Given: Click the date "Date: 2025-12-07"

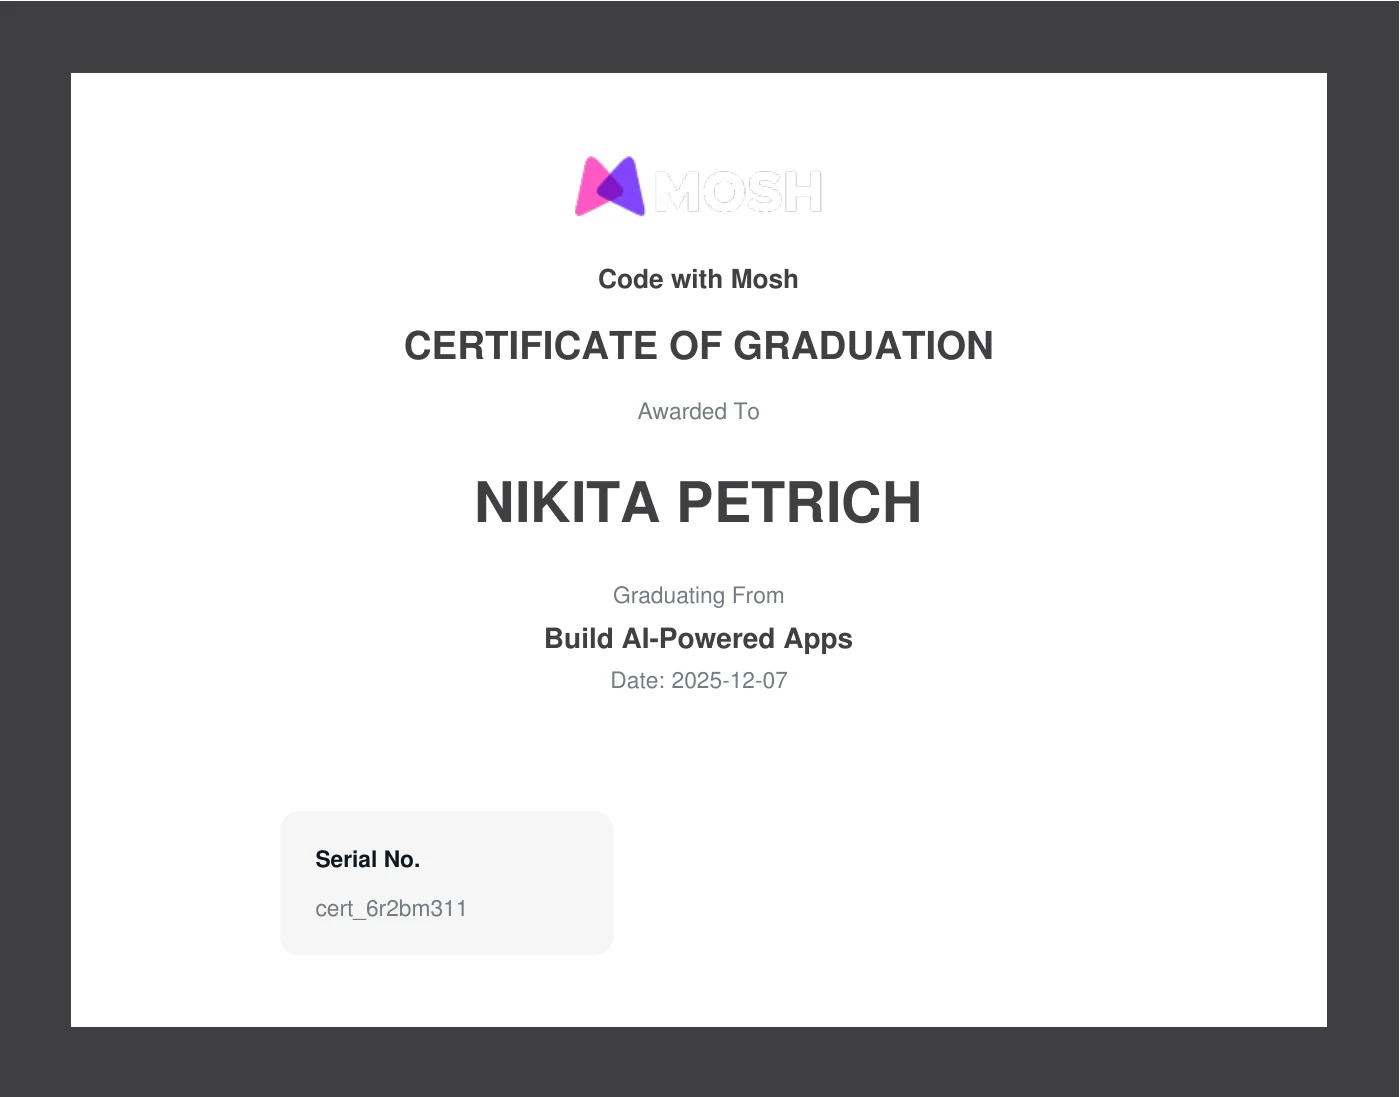Looking at the screenshot, I should [698, 680].
